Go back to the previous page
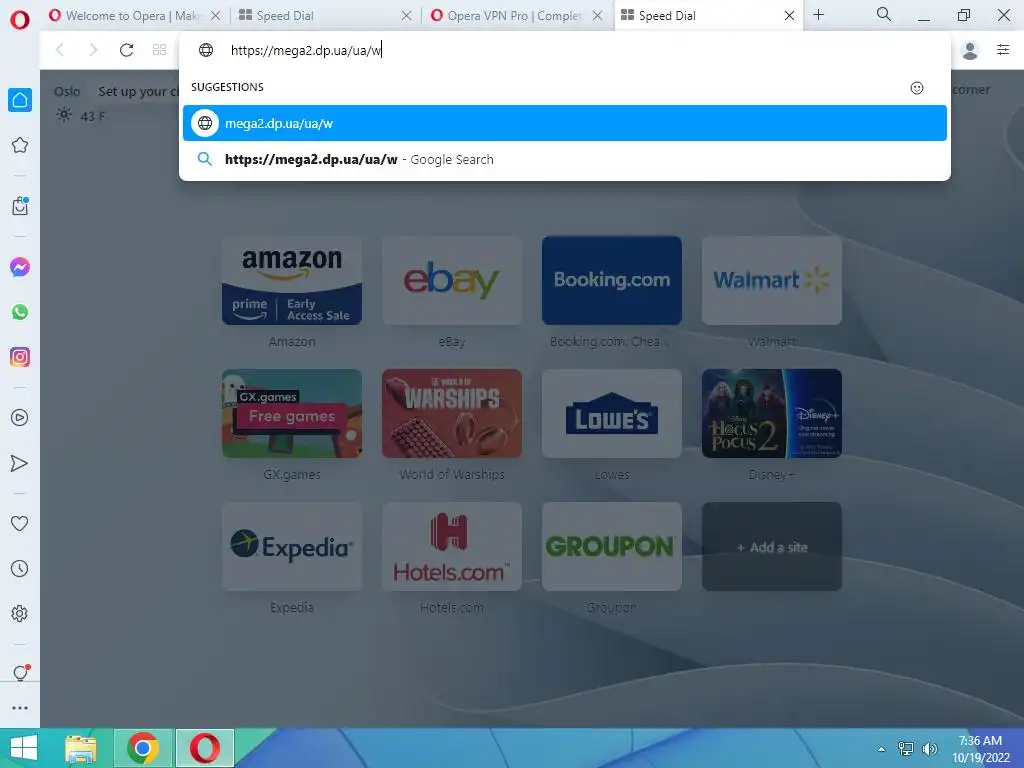 coord(60,50)
